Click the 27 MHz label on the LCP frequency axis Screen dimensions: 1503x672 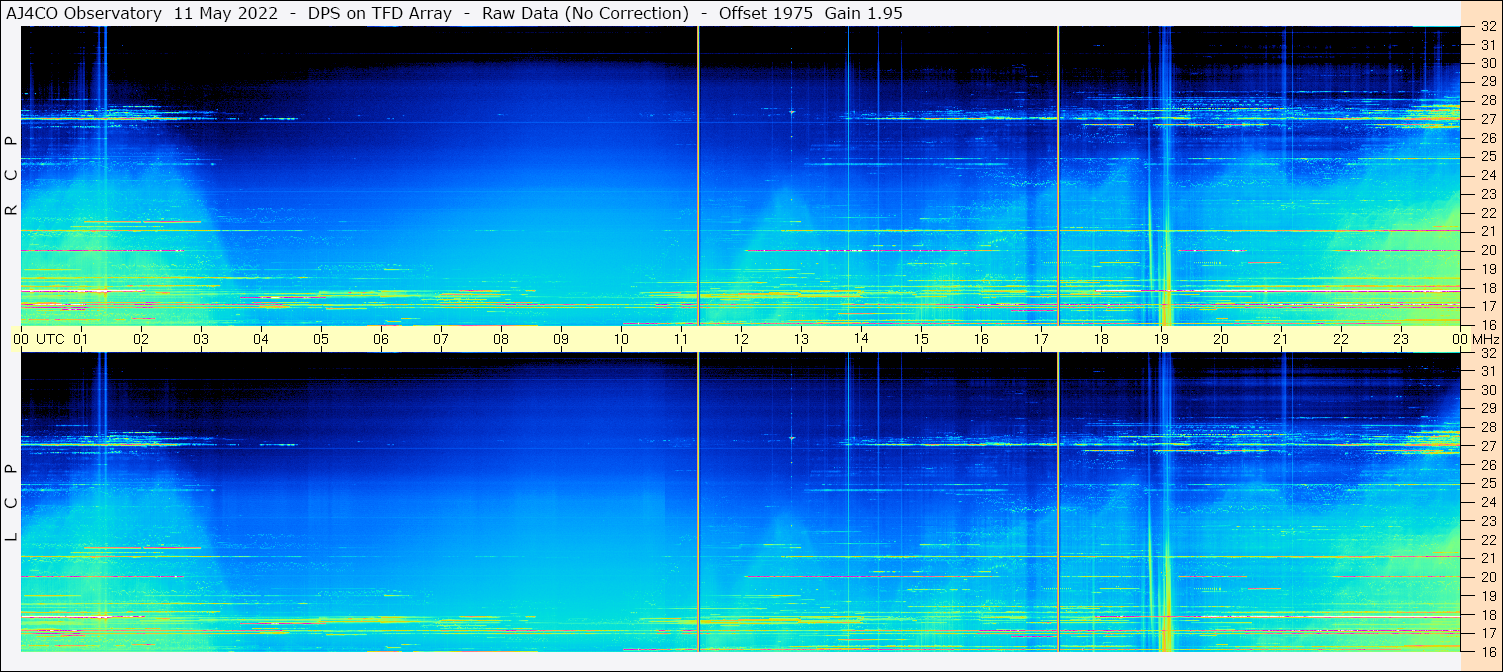pyautogui.click(x=1487, y=446)
